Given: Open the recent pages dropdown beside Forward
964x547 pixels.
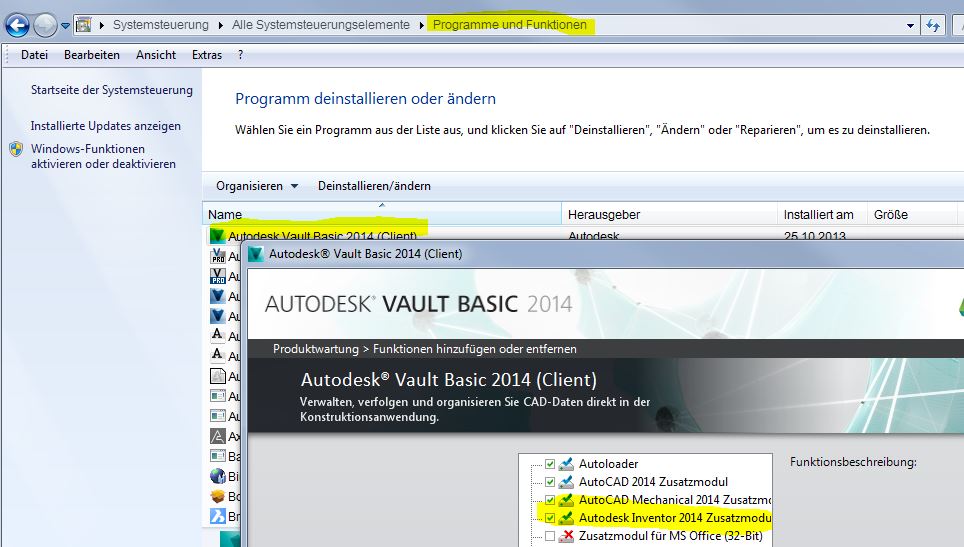Looking at the screenshot, I should click(x=65, y=26).
